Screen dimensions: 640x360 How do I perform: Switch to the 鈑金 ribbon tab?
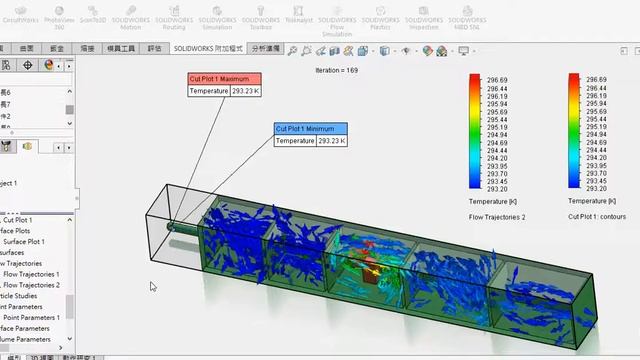click(57, 49)
